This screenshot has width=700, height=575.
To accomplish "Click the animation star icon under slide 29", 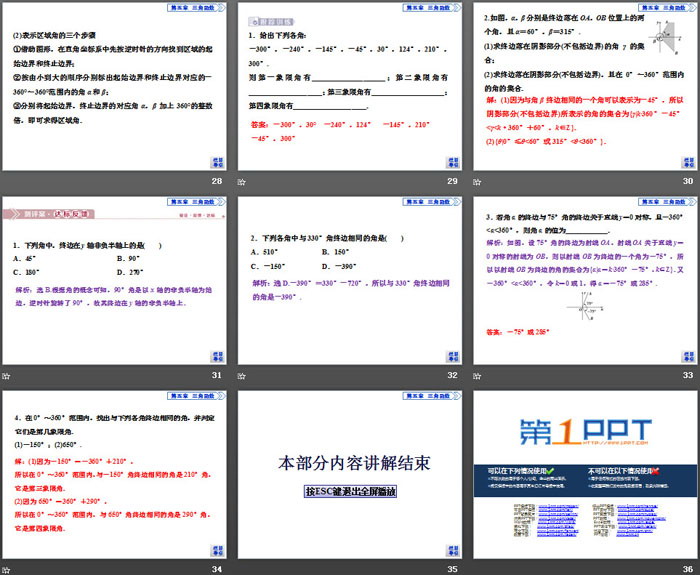I will tap(242, 182).
